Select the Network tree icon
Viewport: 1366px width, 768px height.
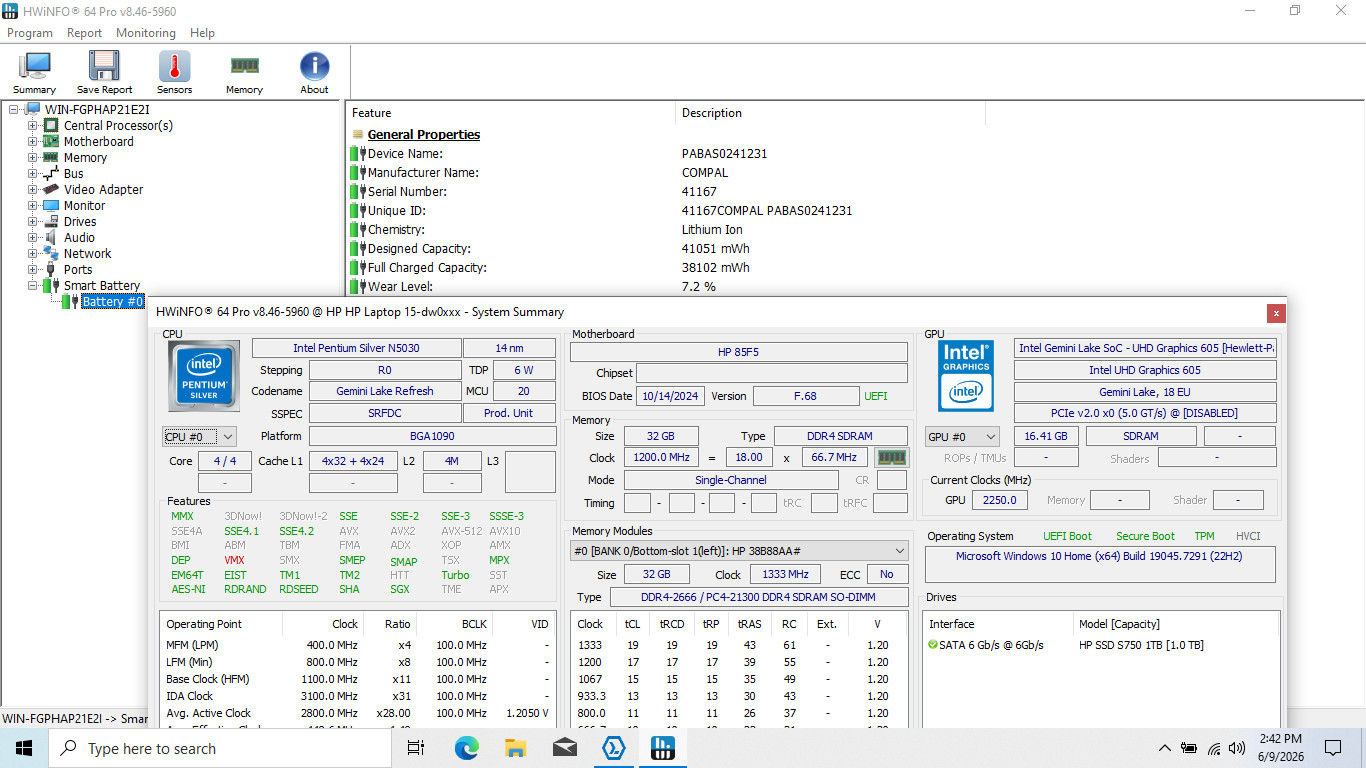51,253
